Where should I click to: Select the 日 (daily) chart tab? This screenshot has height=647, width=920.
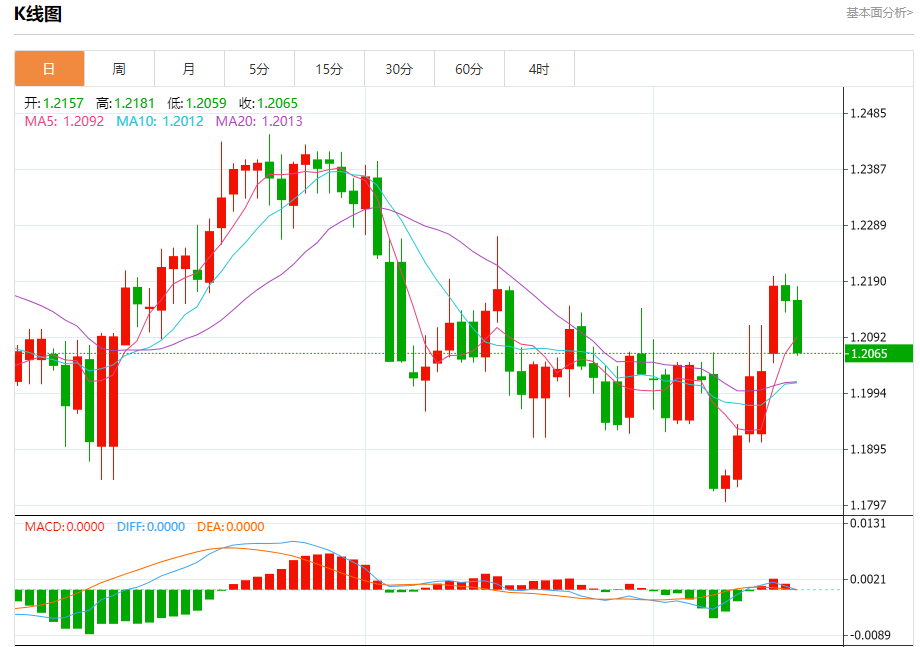pos(49,69)
